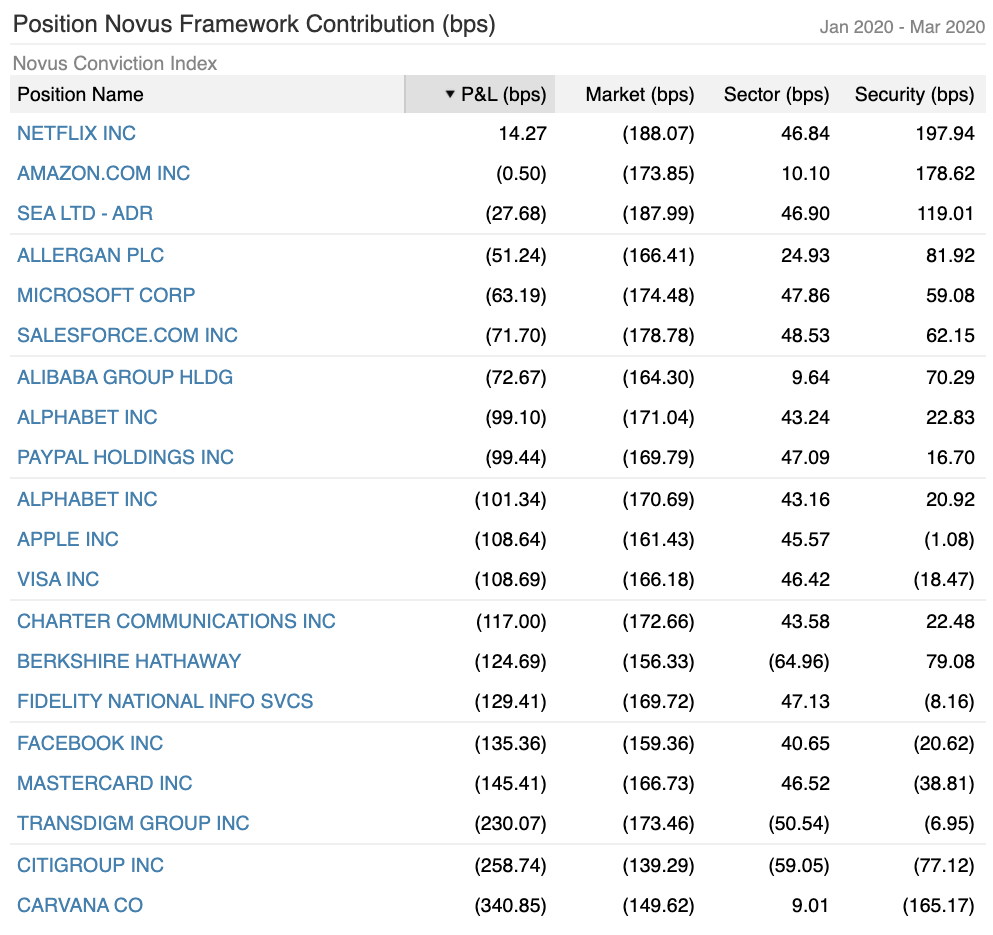Open SALESFORCE.COM INC position details

[x=127, y=335]
